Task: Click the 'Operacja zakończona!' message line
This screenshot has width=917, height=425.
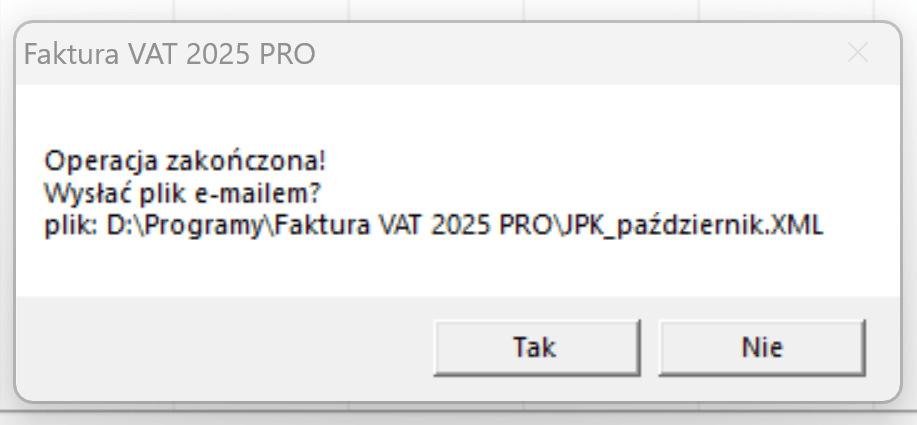Action: point(185,162)
